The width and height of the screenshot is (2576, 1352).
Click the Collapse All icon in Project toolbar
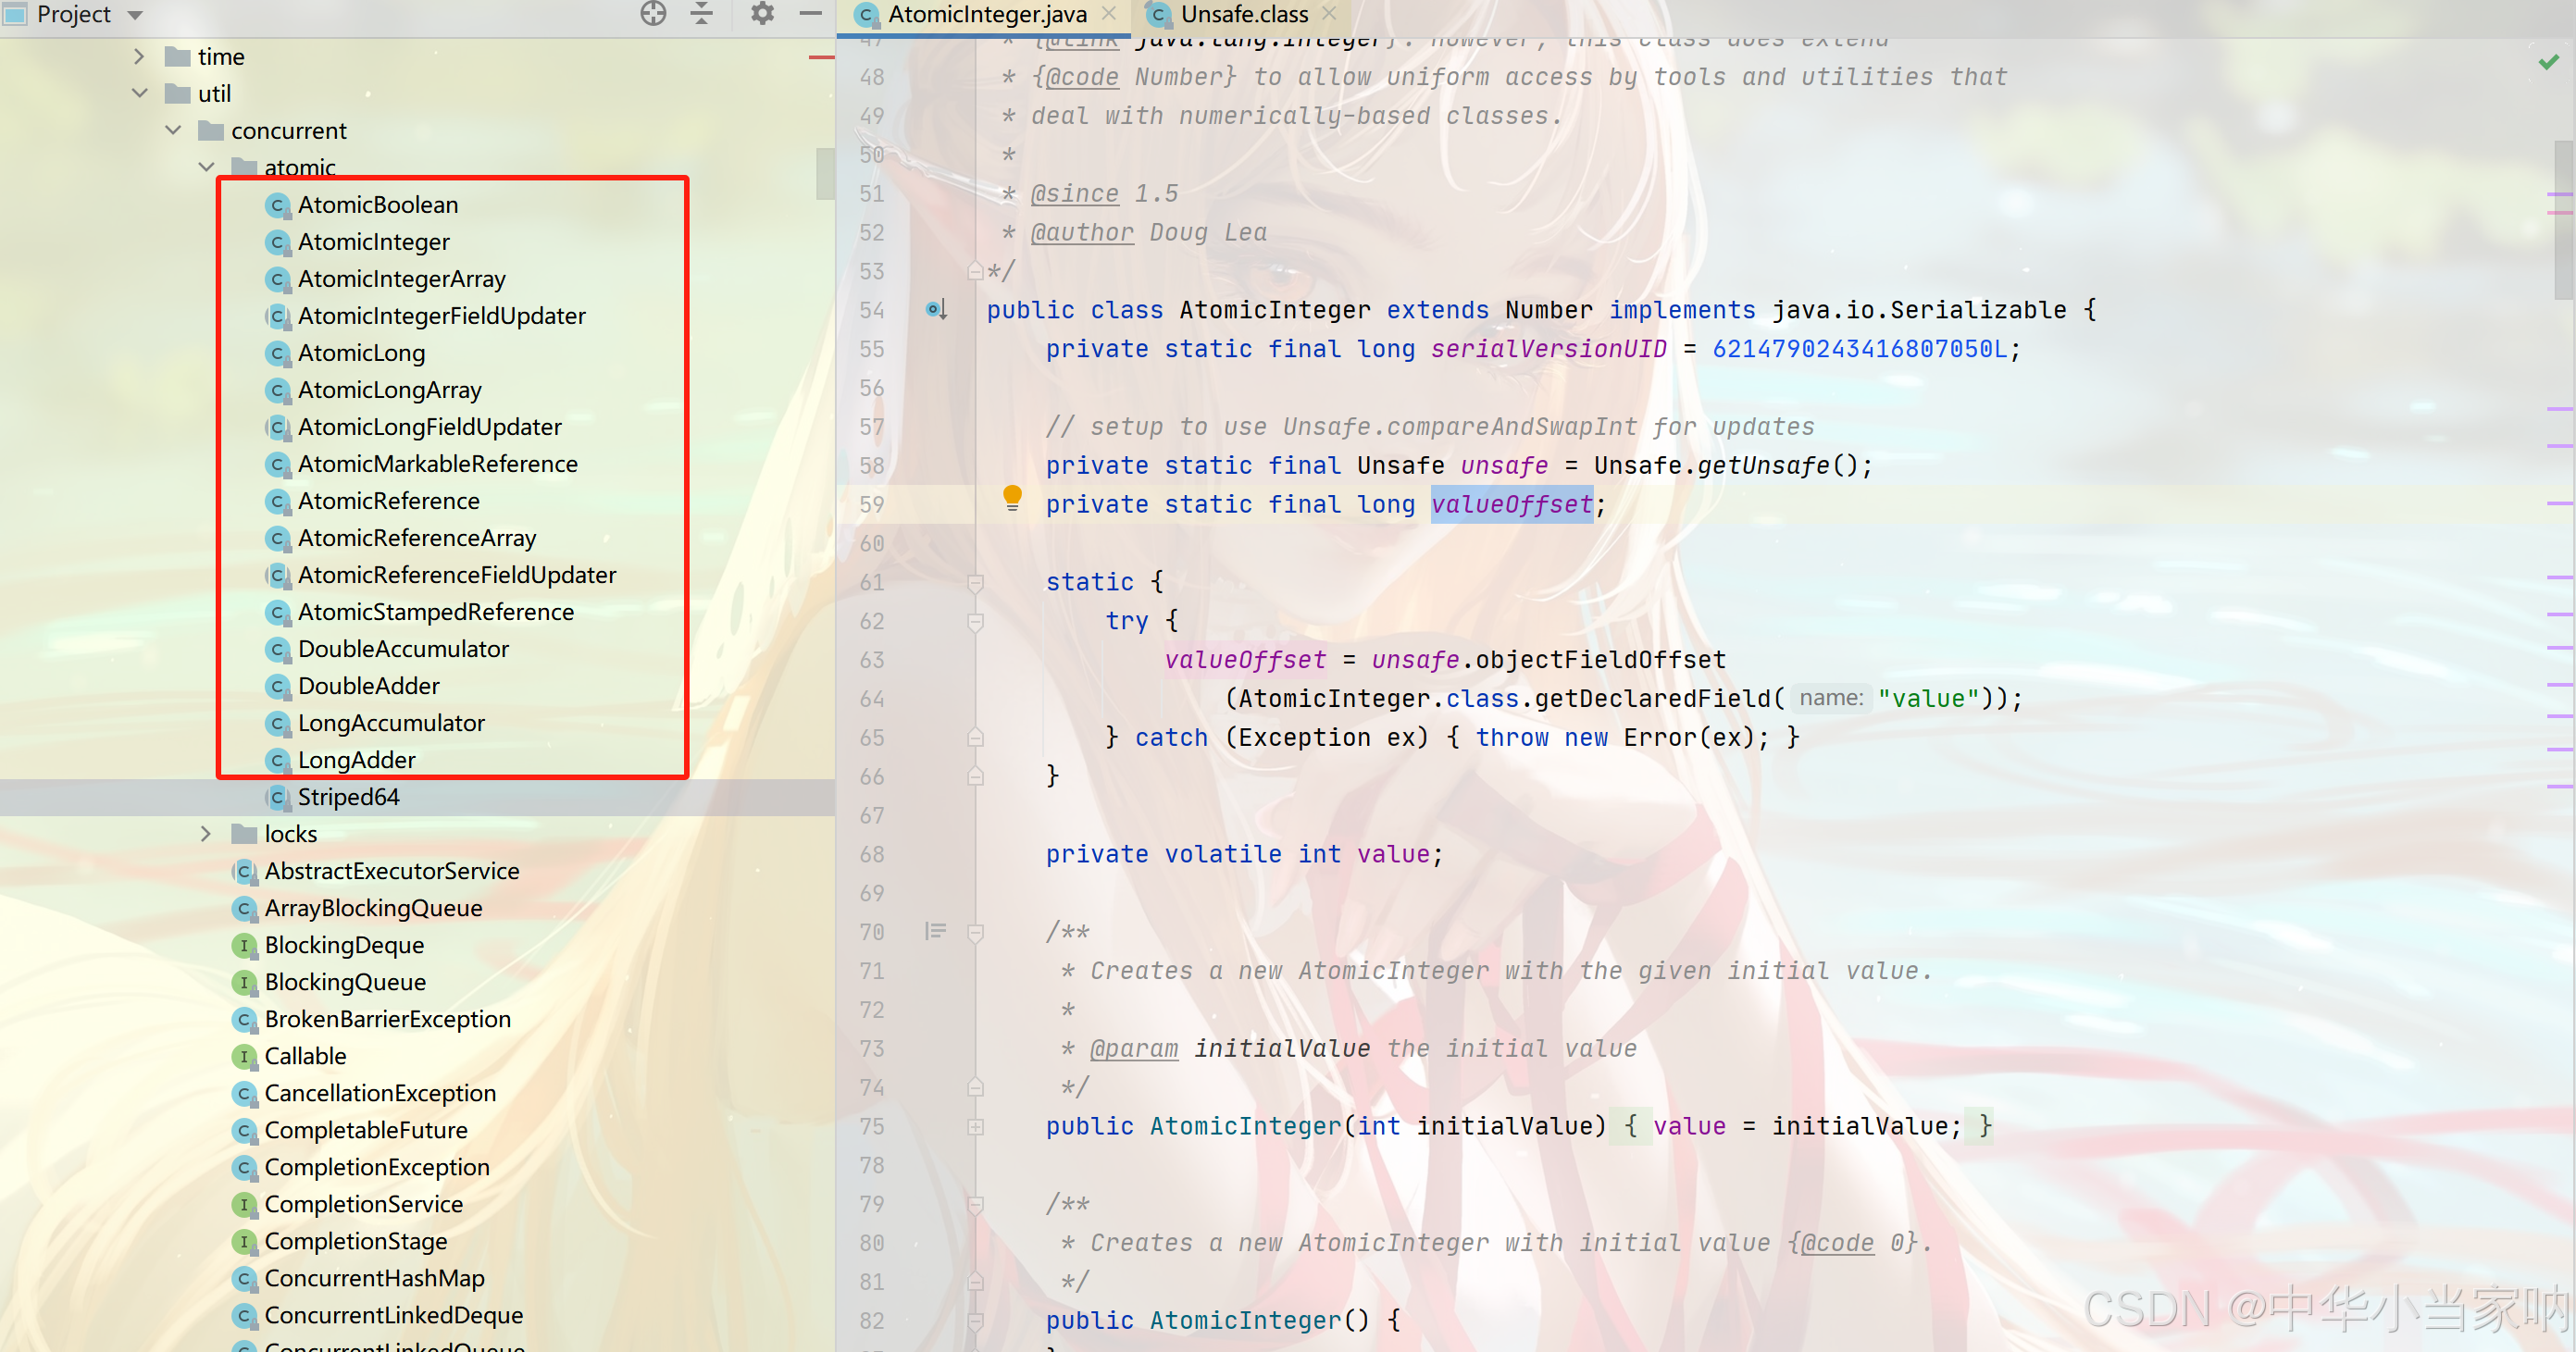[x=702, y=14]
